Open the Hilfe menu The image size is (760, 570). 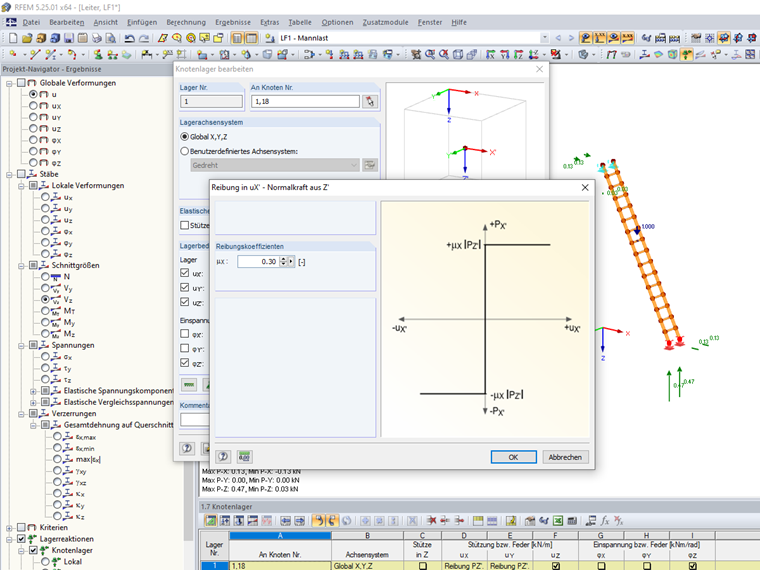click(x=459, y=22)
